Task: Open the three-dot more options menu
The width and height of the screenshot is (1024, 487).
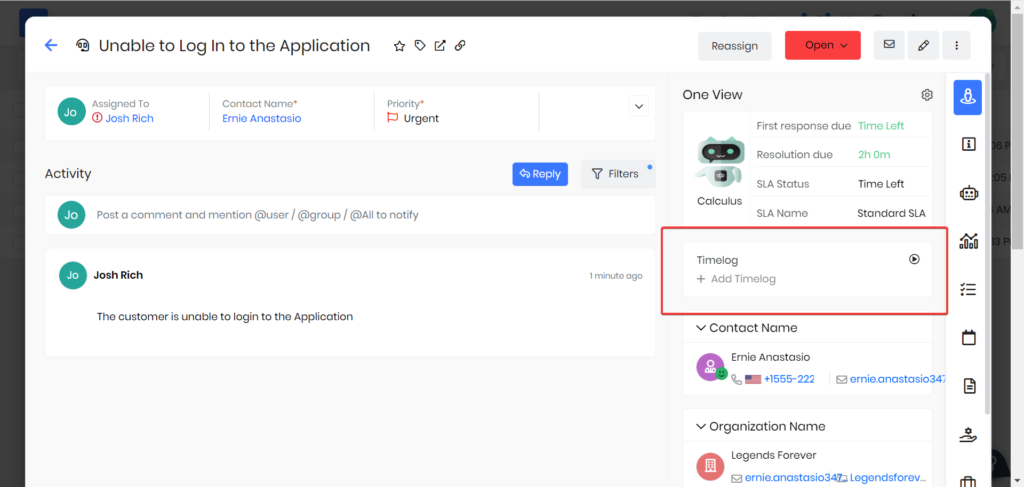Action: 957,45
